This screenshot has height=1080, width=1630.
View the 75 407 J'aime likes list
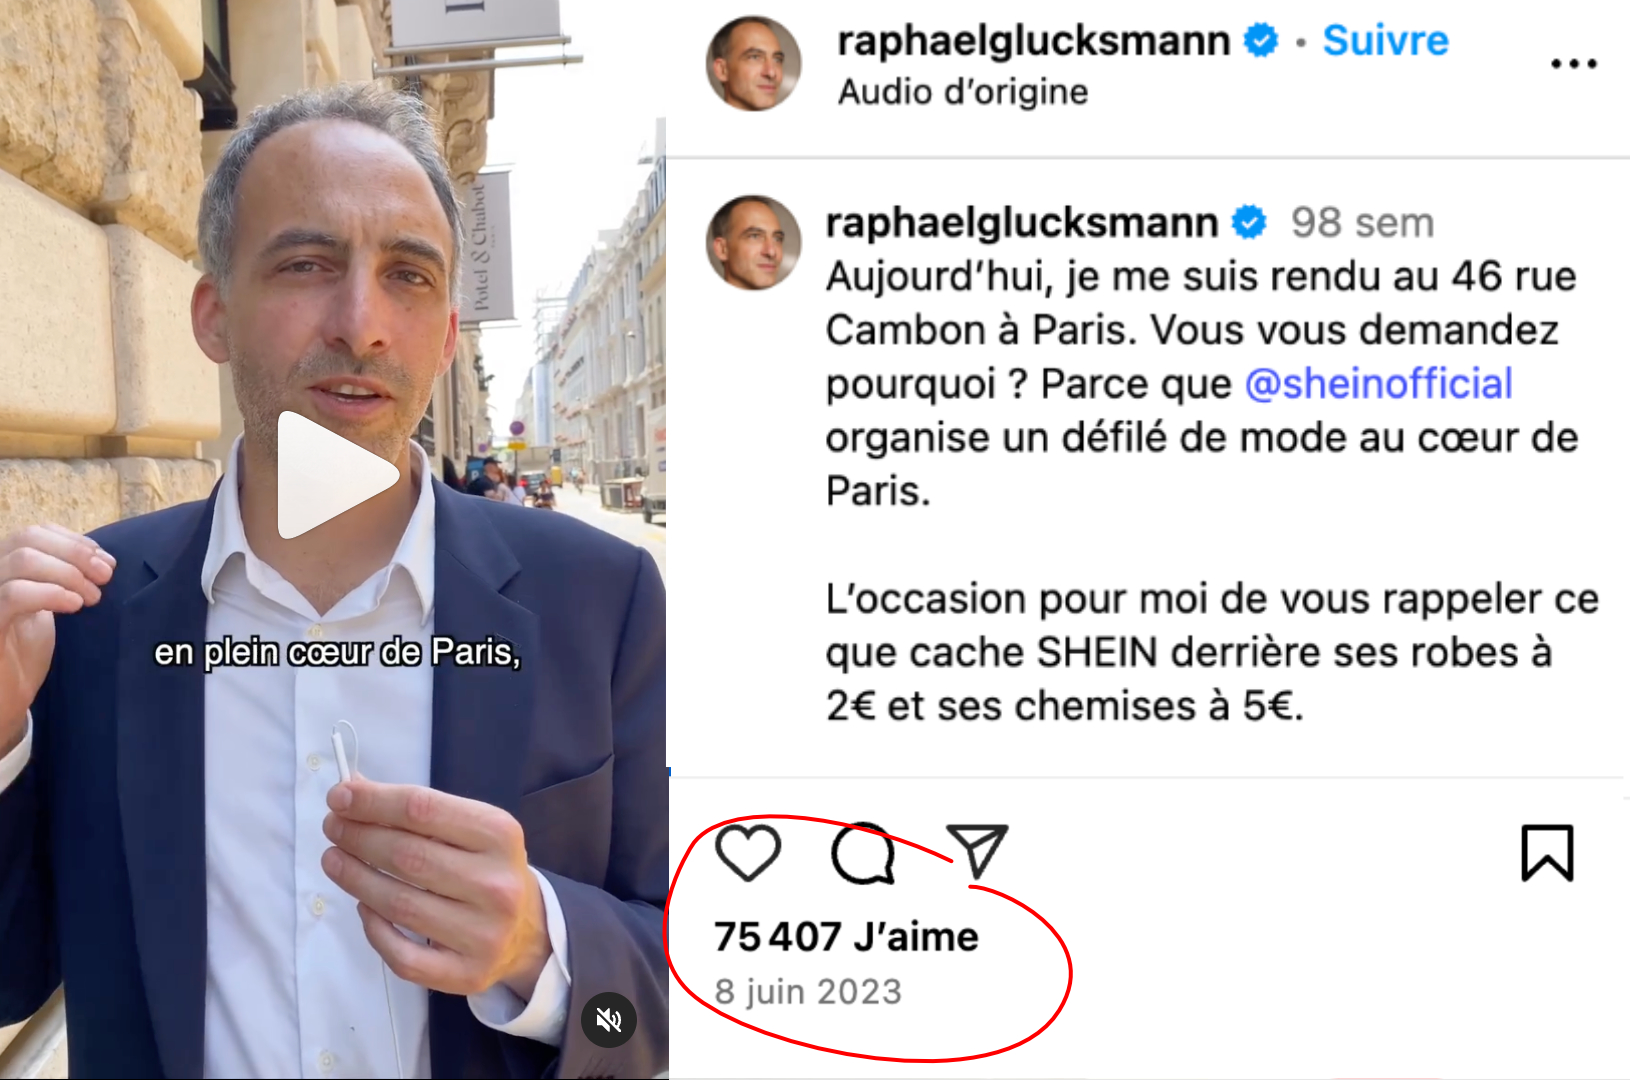coord(846,937)
